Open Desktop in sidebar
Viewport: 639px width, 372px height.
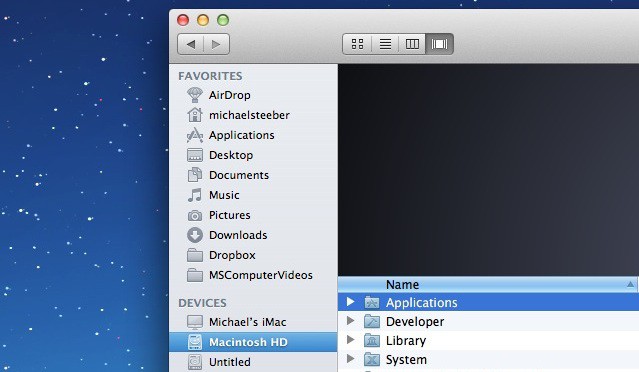pyautogui.click(x=231, y=155)
